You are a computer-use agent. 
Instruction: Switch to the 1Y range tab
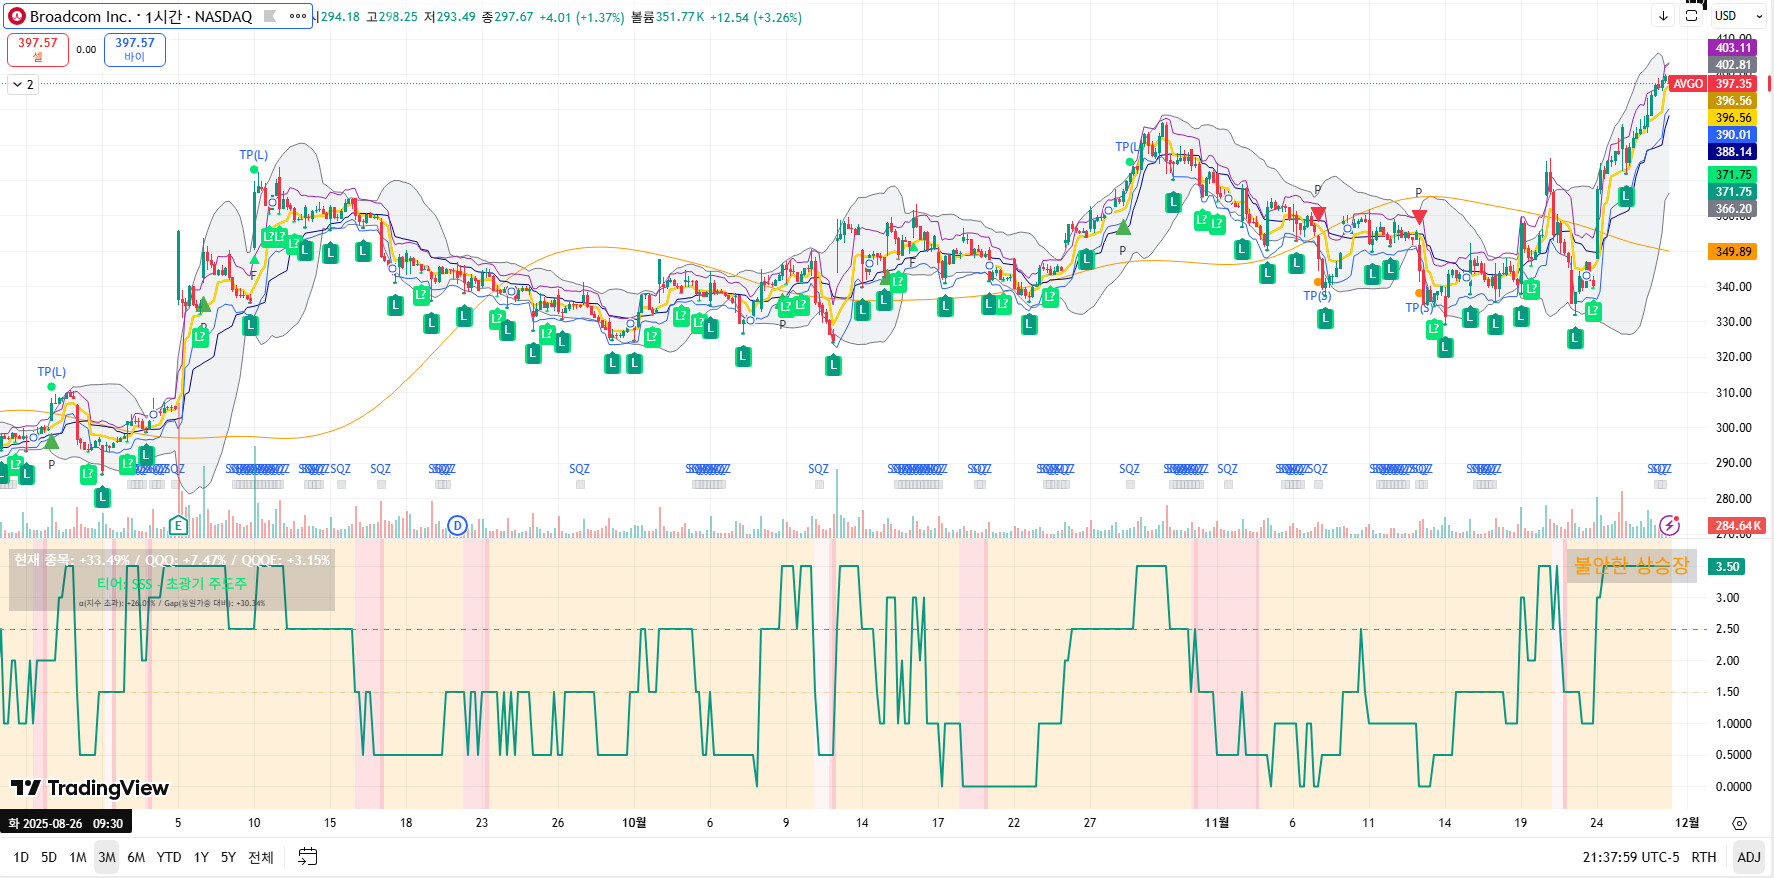[x=201, y=857]
